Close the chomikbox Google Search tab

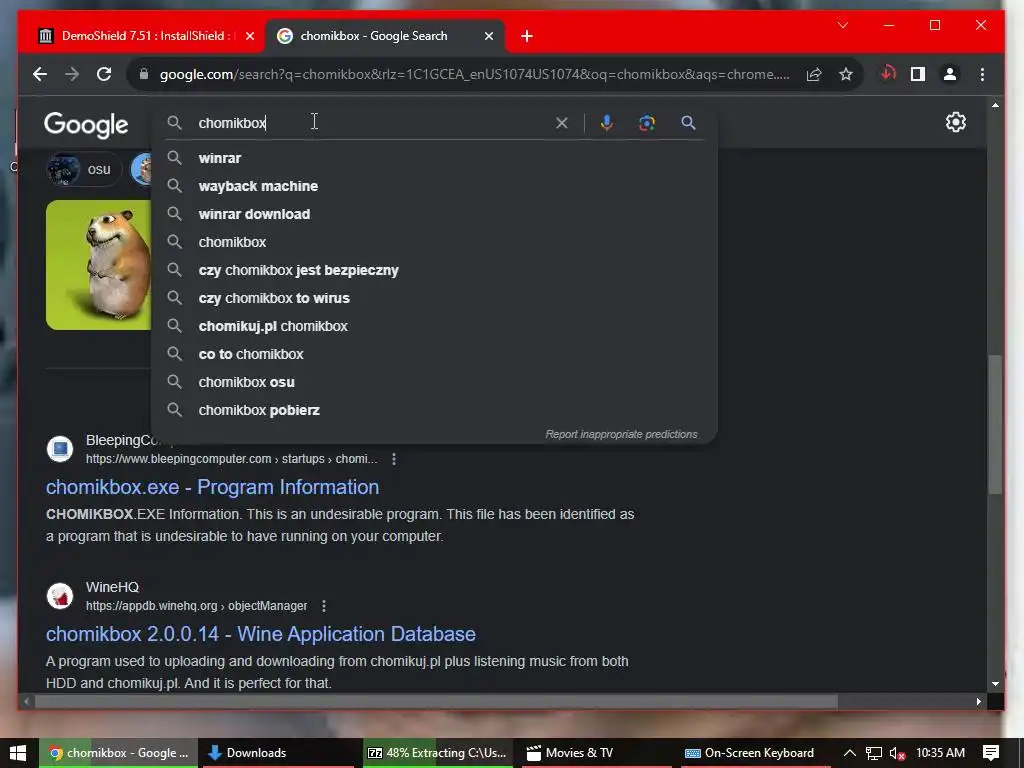click(x=488, y=37)
